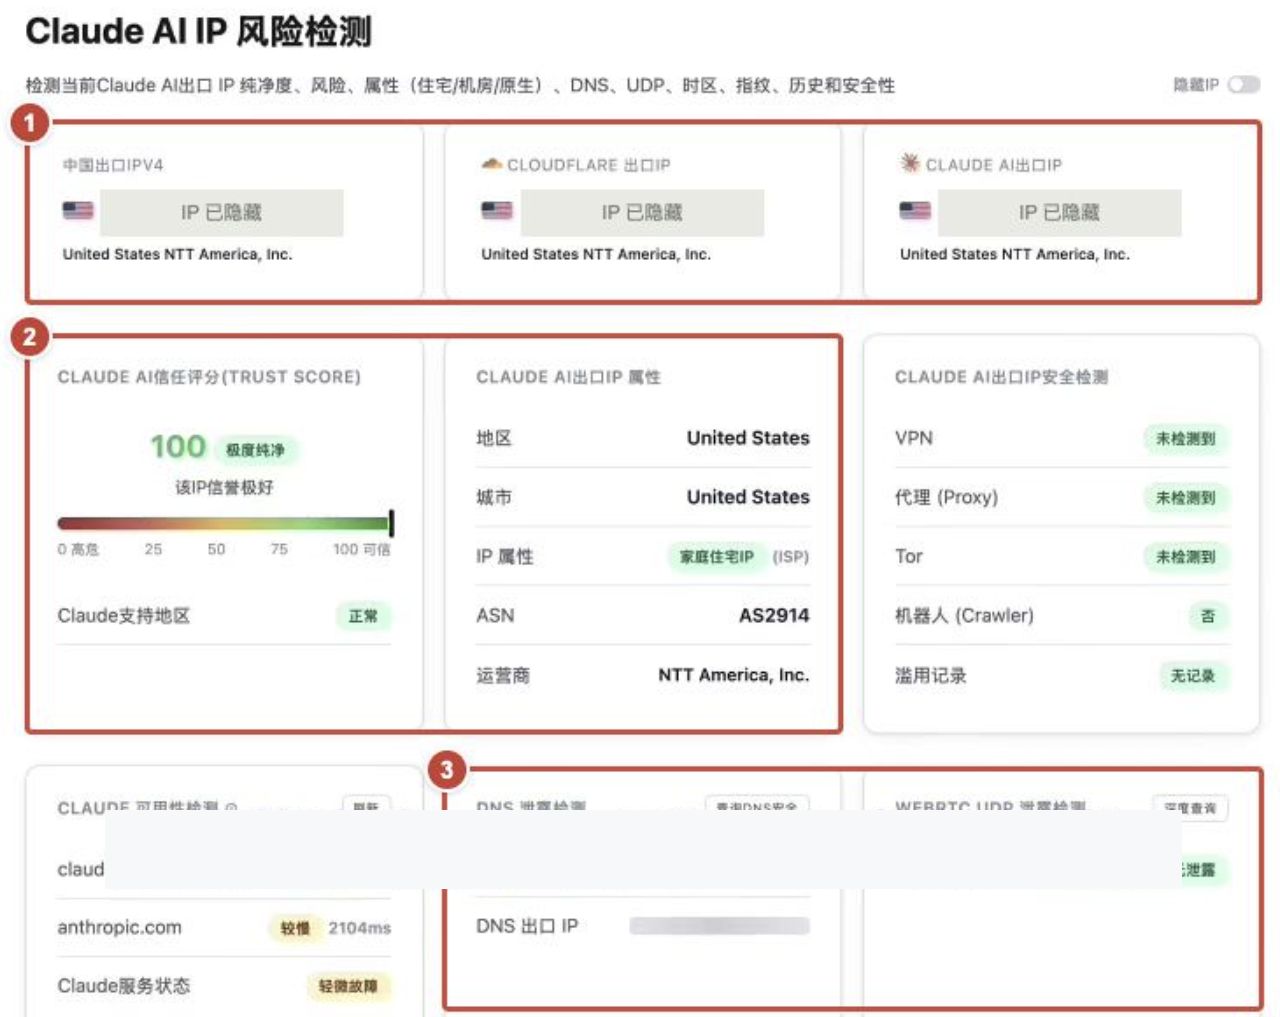Click the CLAUDE AI出口IP安全检测 heading
Image resolution: width=1280 pixels, height=1017 pixels.
pos(1001,377)
